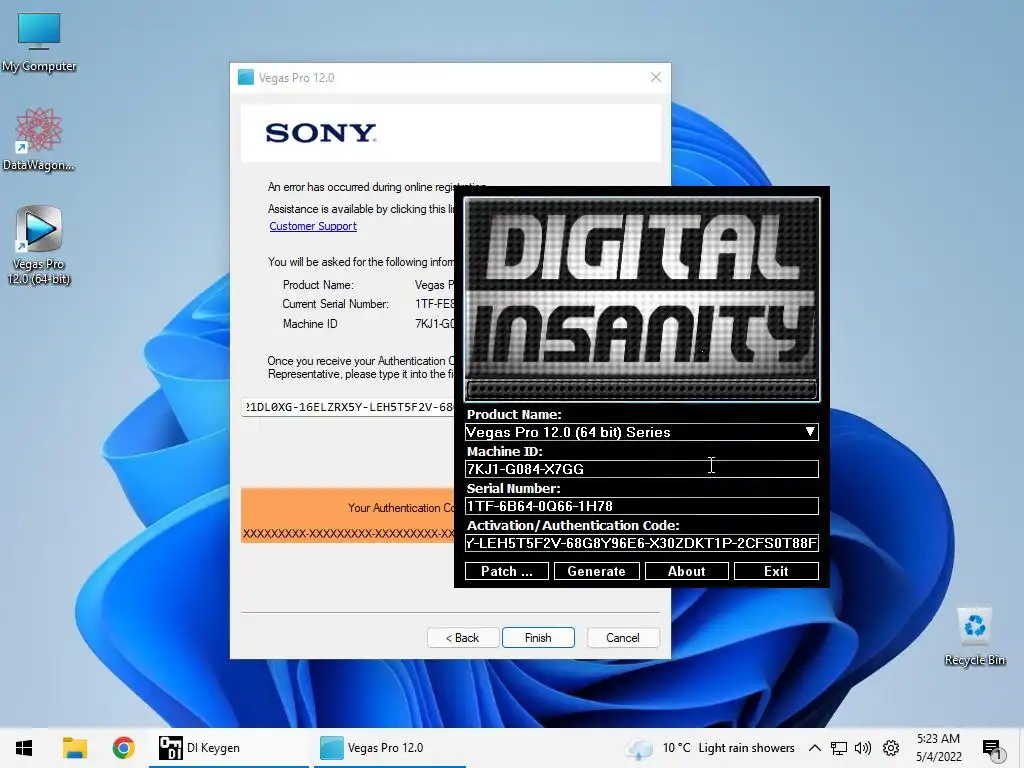Open the Windows Start menu

pos(24,748)
